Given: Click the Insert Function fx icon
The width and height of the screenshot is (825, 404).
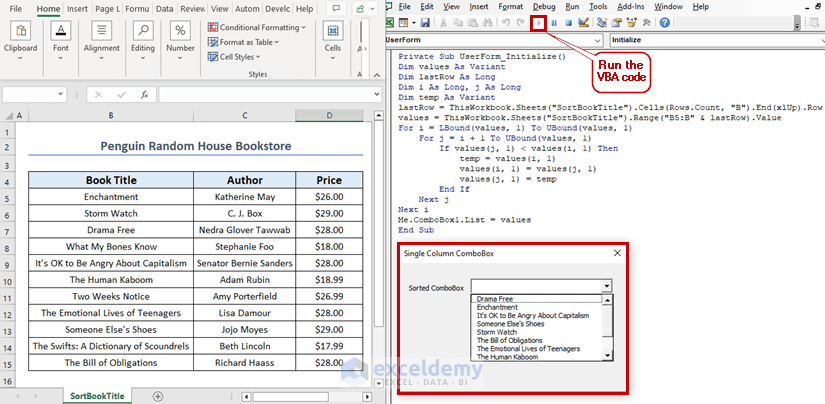Looking at the screenshot, I should tap(144, 95).
